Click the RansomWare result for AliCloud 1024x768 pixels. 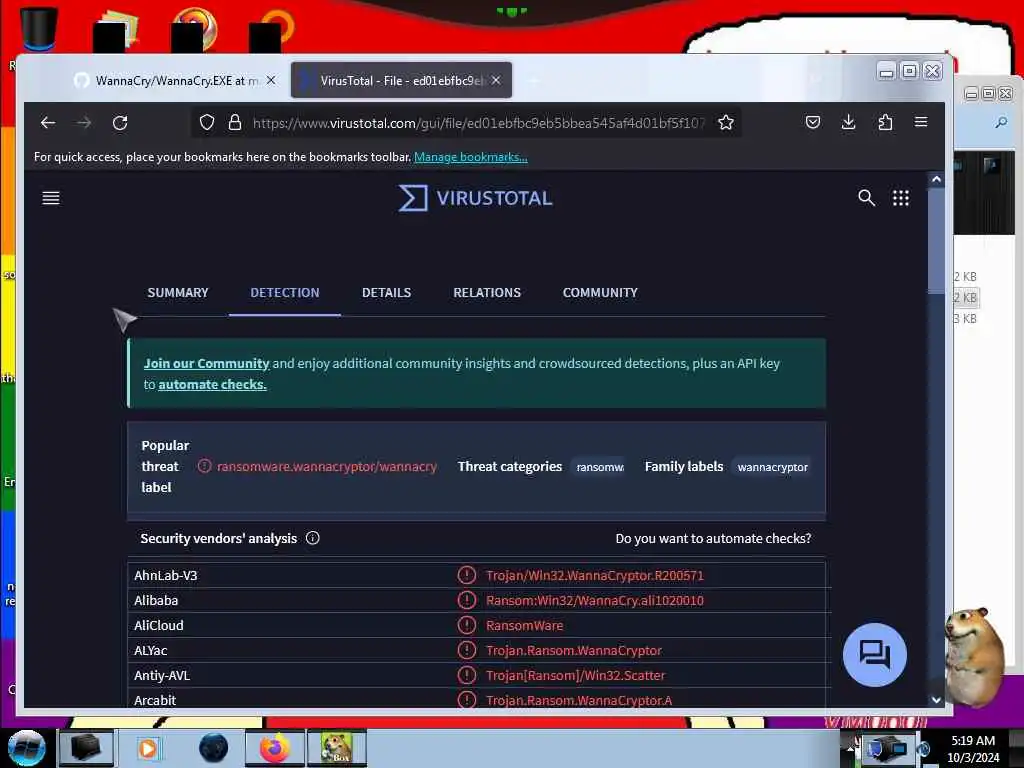pyautogui.click(x=524, y=625)
